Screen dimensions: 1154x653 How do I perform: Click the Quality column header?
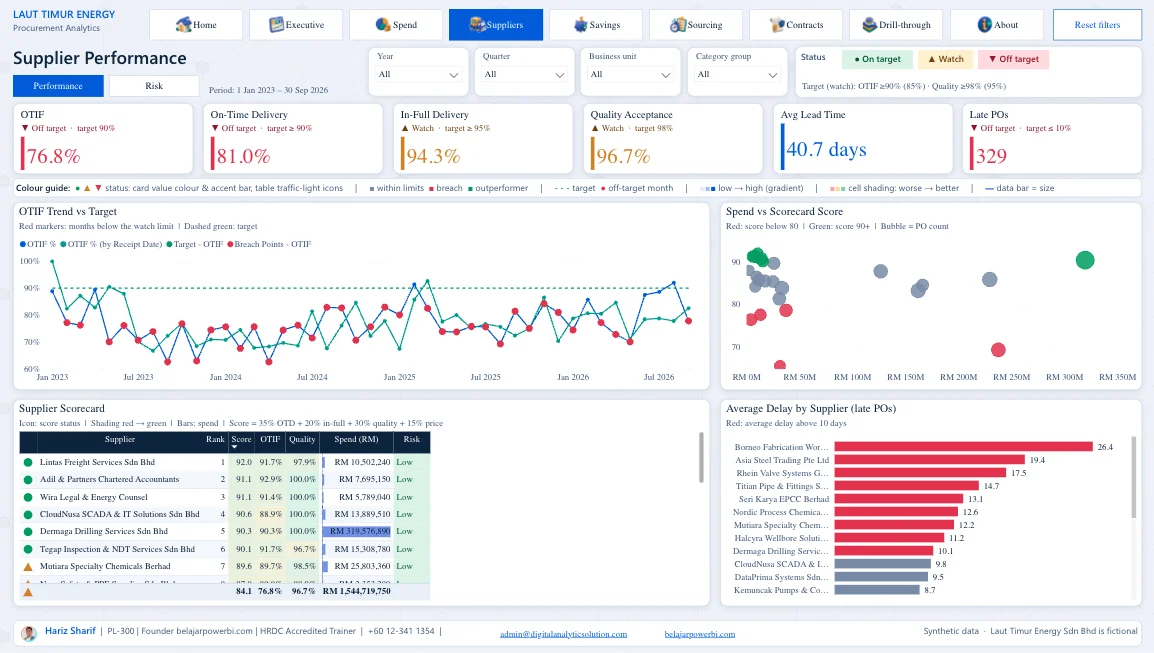[302, 440]
